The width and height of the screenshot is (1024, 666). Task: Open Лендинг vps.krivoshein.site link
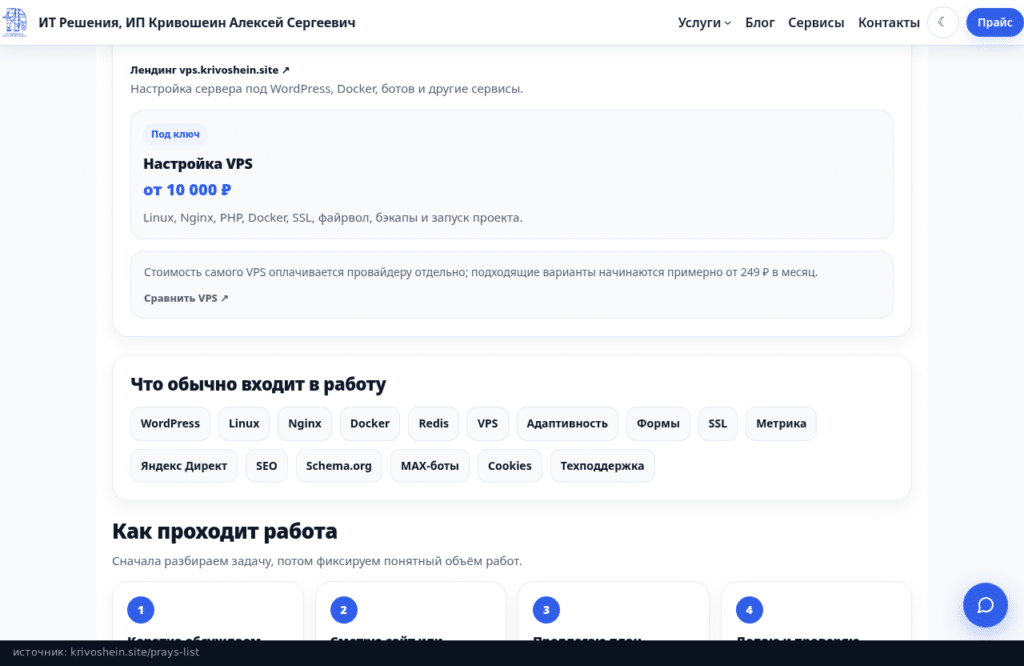[x=210, y=70]
